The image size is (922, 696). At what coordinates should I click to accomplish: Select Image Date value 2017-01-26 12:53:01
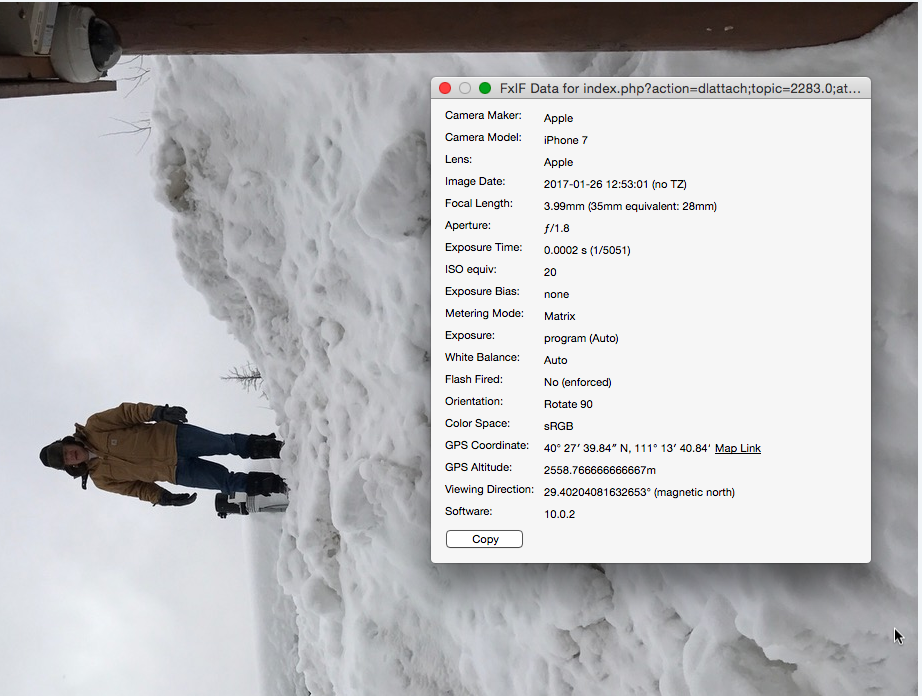tap(596, 184)
